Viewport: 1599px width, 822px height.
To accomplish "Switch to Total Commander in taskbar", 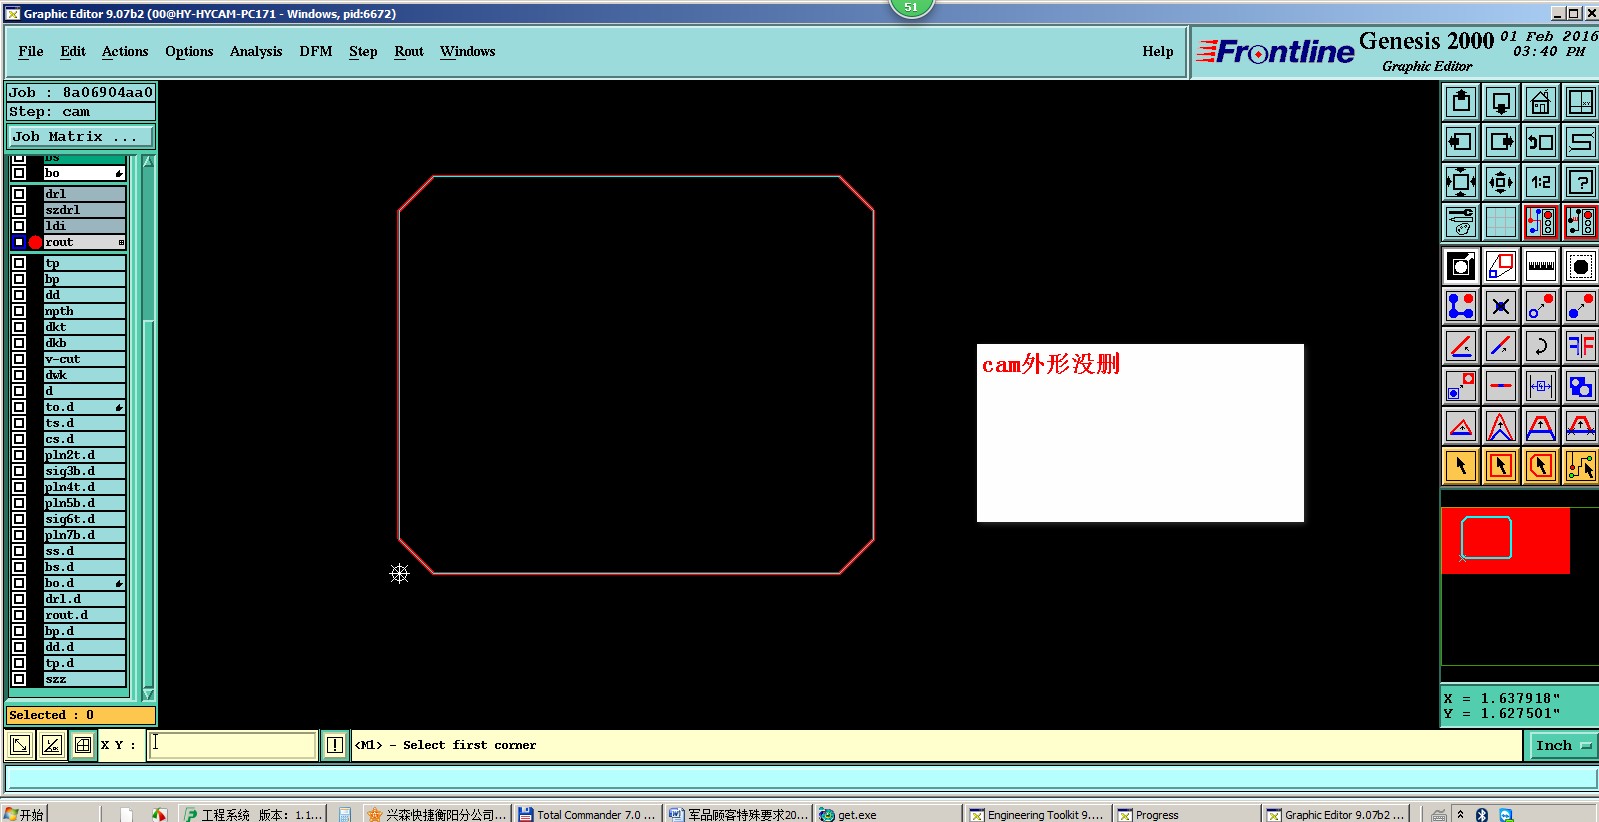I will click(x=587, y=814).
